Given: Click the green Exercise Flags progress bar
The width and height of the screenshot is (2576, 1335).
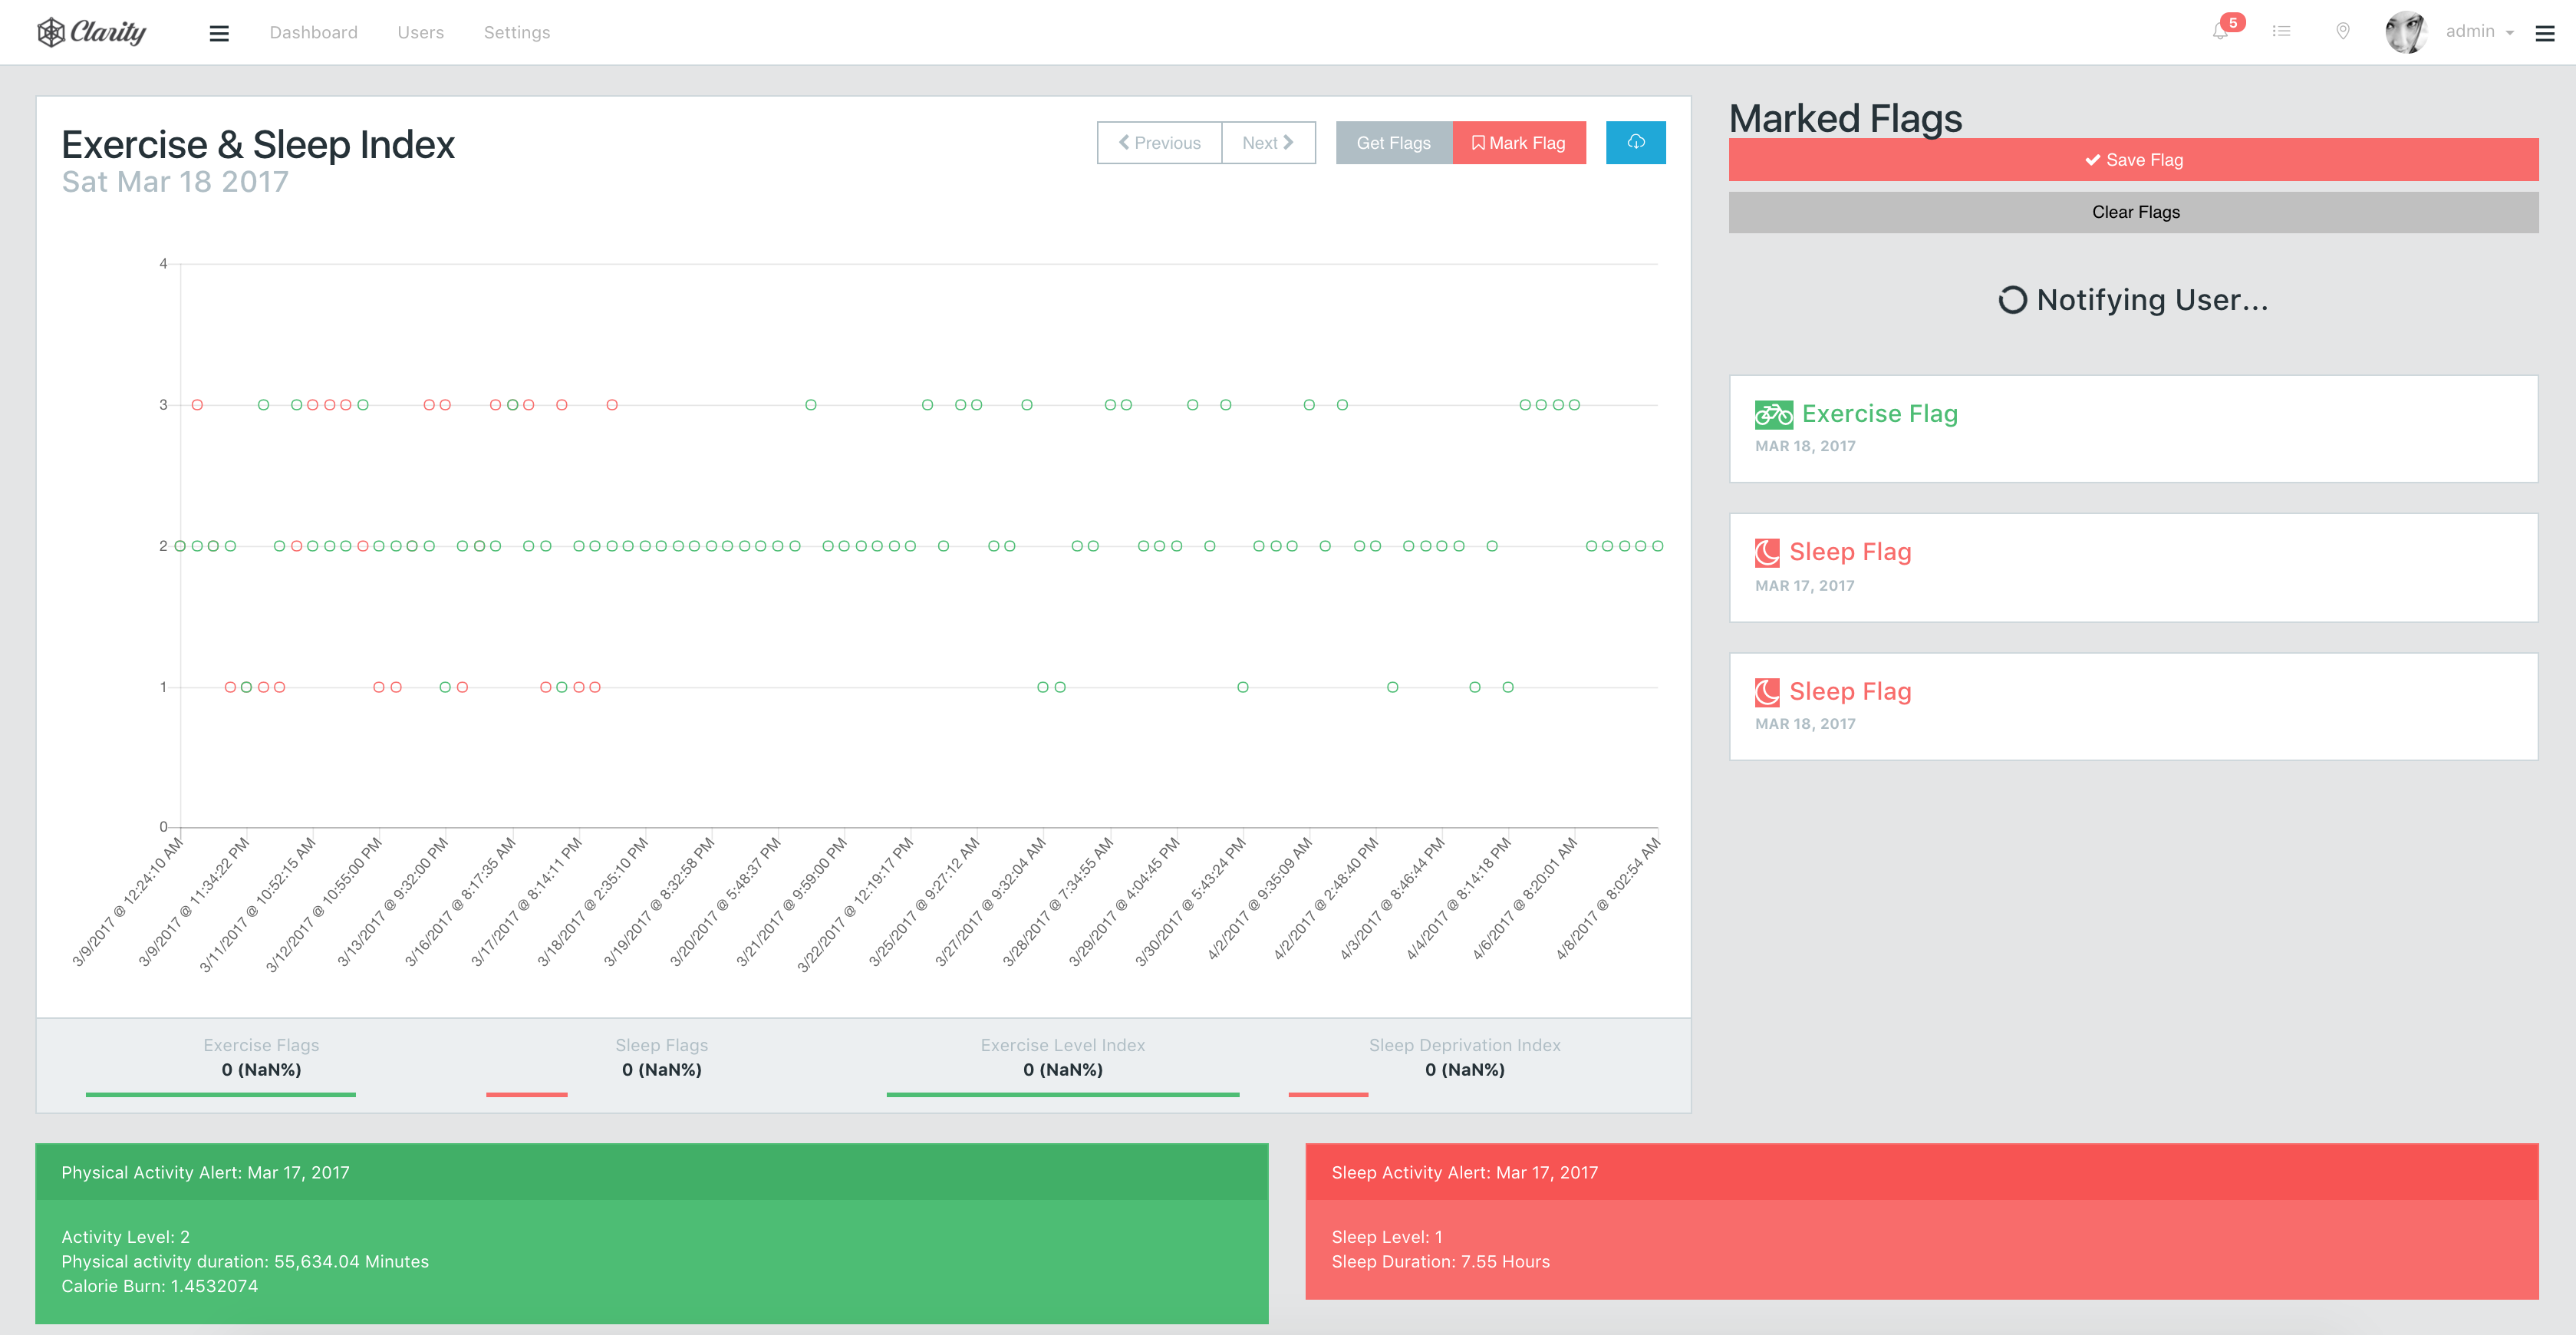Looking at the screenshot, I should click(x=220, y=1094).
